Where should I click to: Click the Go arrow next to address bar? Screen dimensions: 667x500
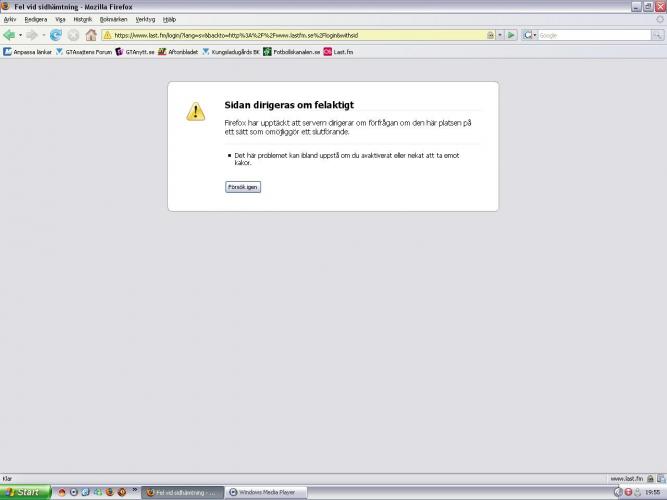[512, 35]
